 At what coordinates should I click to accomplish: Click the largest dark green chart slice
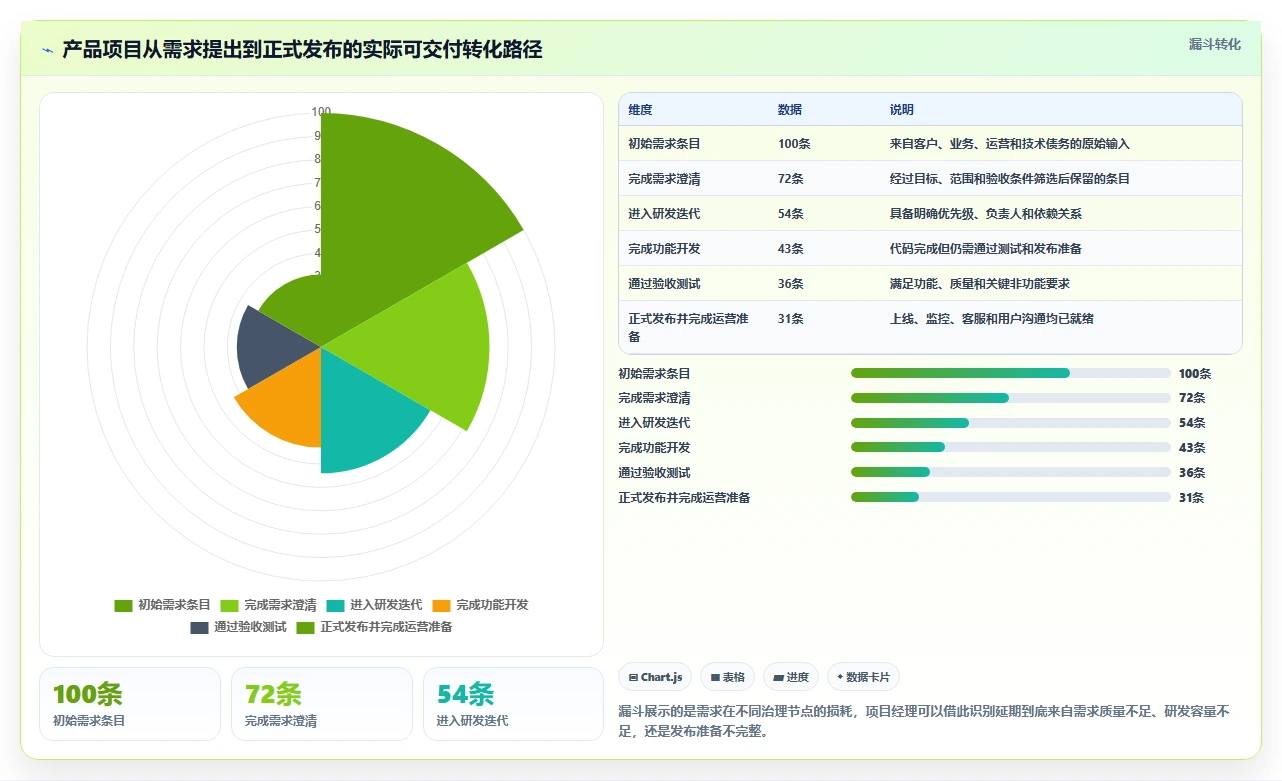[x=400, y=210]
